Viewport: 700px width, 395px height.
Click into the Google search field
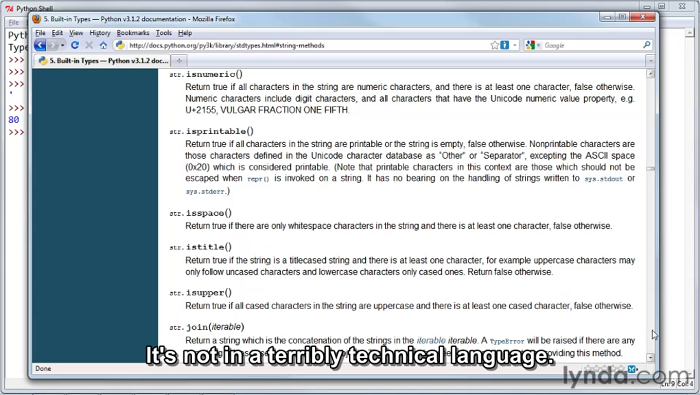click(x=592, y=45)
